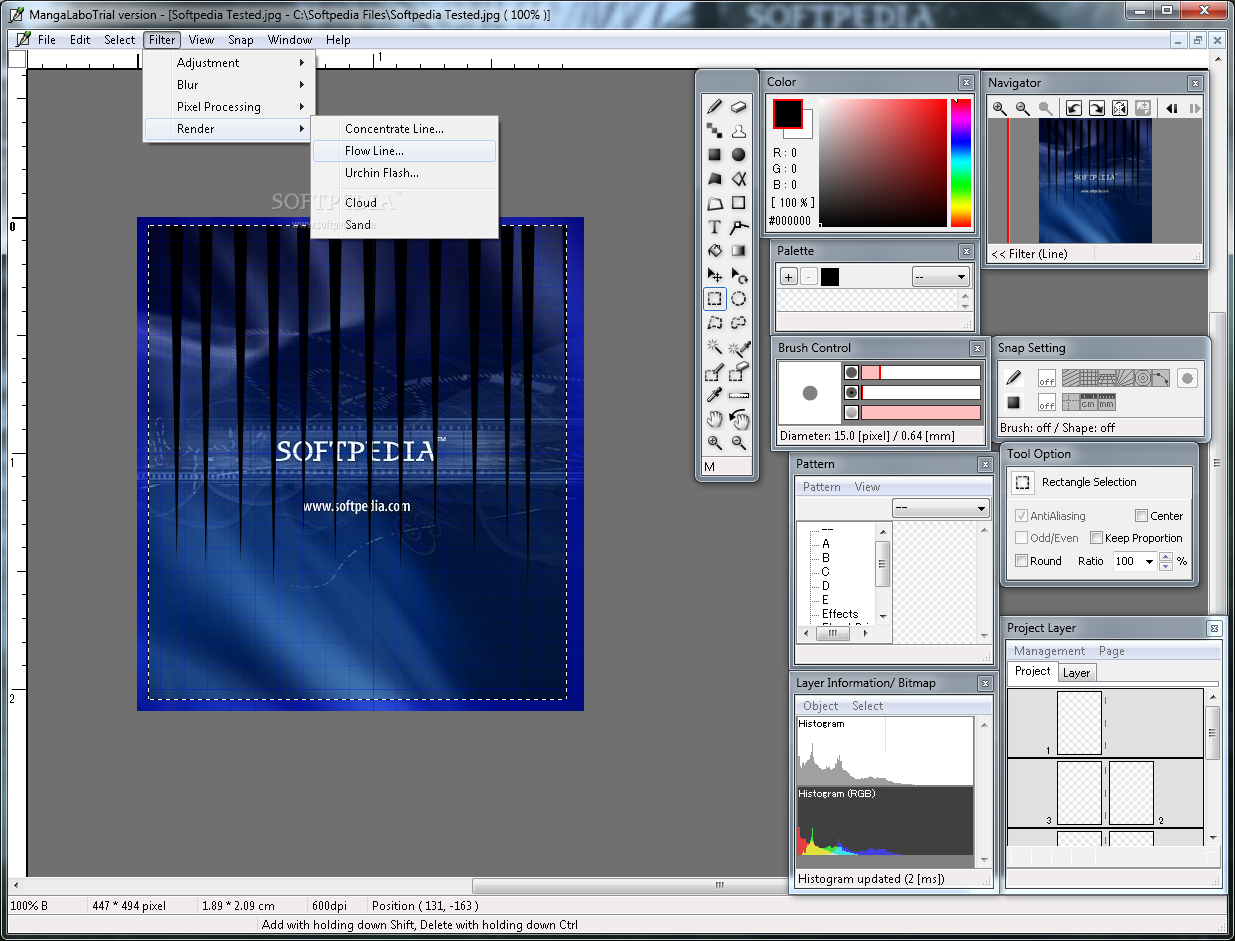Click the rainbow hue slider strip
Screen dimensions: 1235x941
click(960, 163)
